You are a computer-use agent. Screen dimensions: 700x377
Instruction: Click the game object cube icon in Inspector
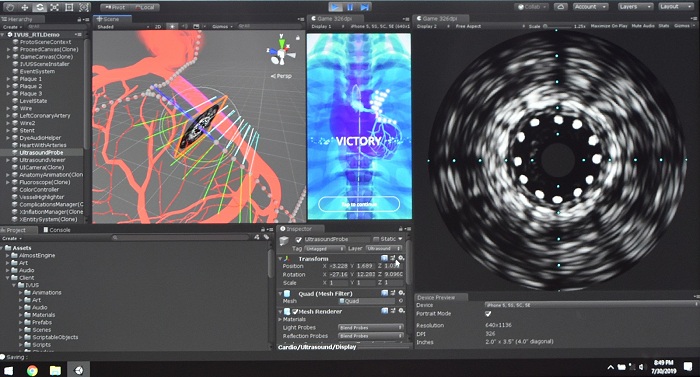click(x=284, y=242)
